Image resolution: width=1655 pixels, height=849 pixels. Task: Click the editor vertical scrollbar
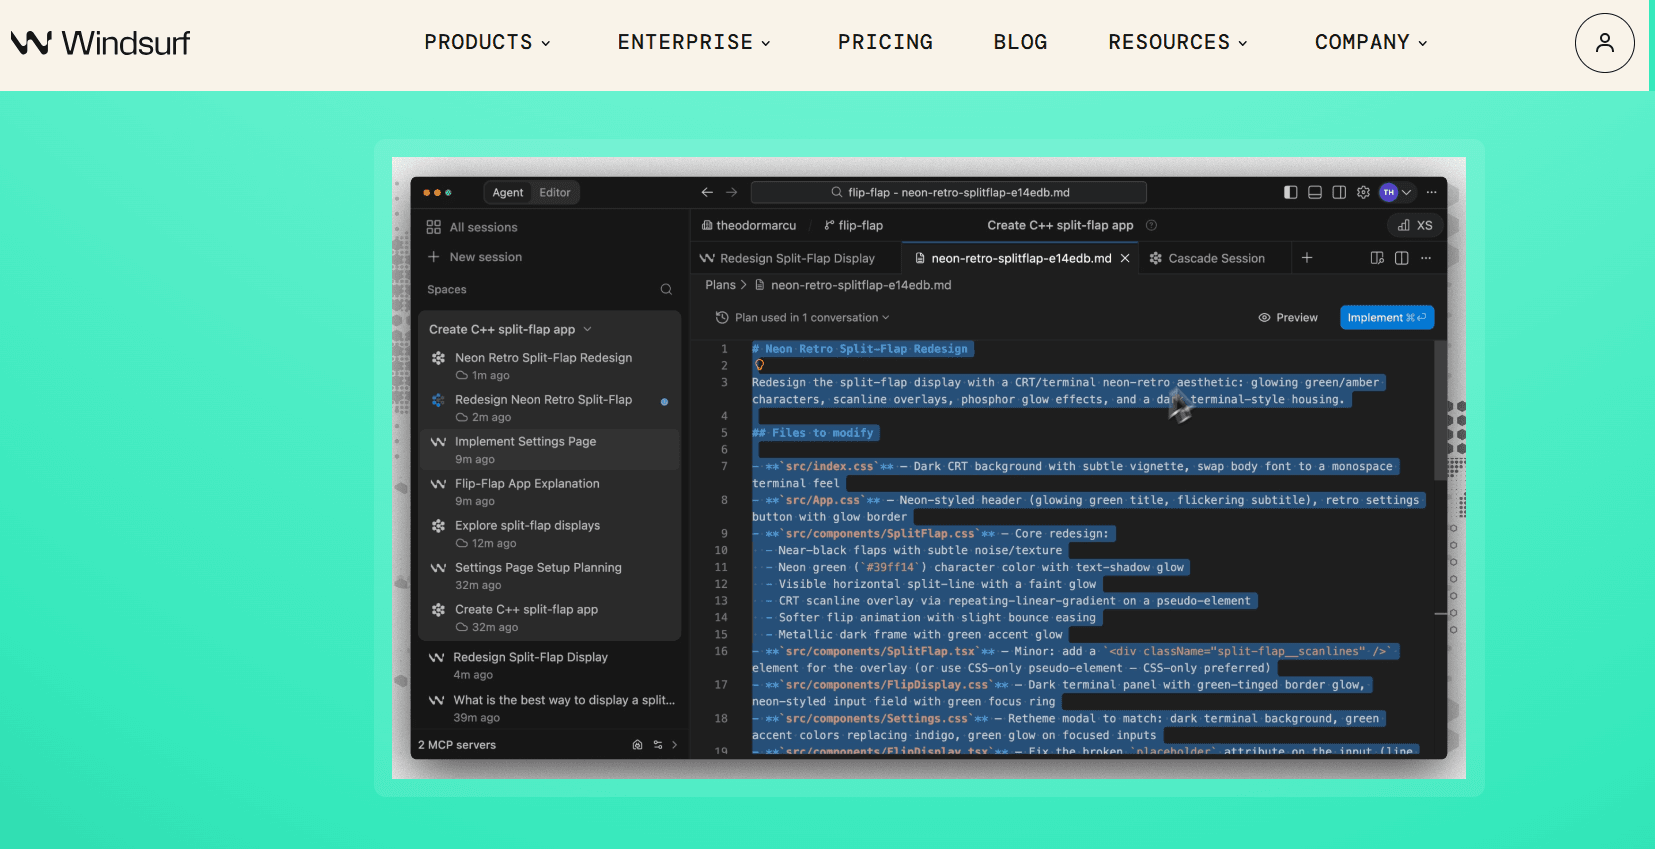[x=1441, y=410]
